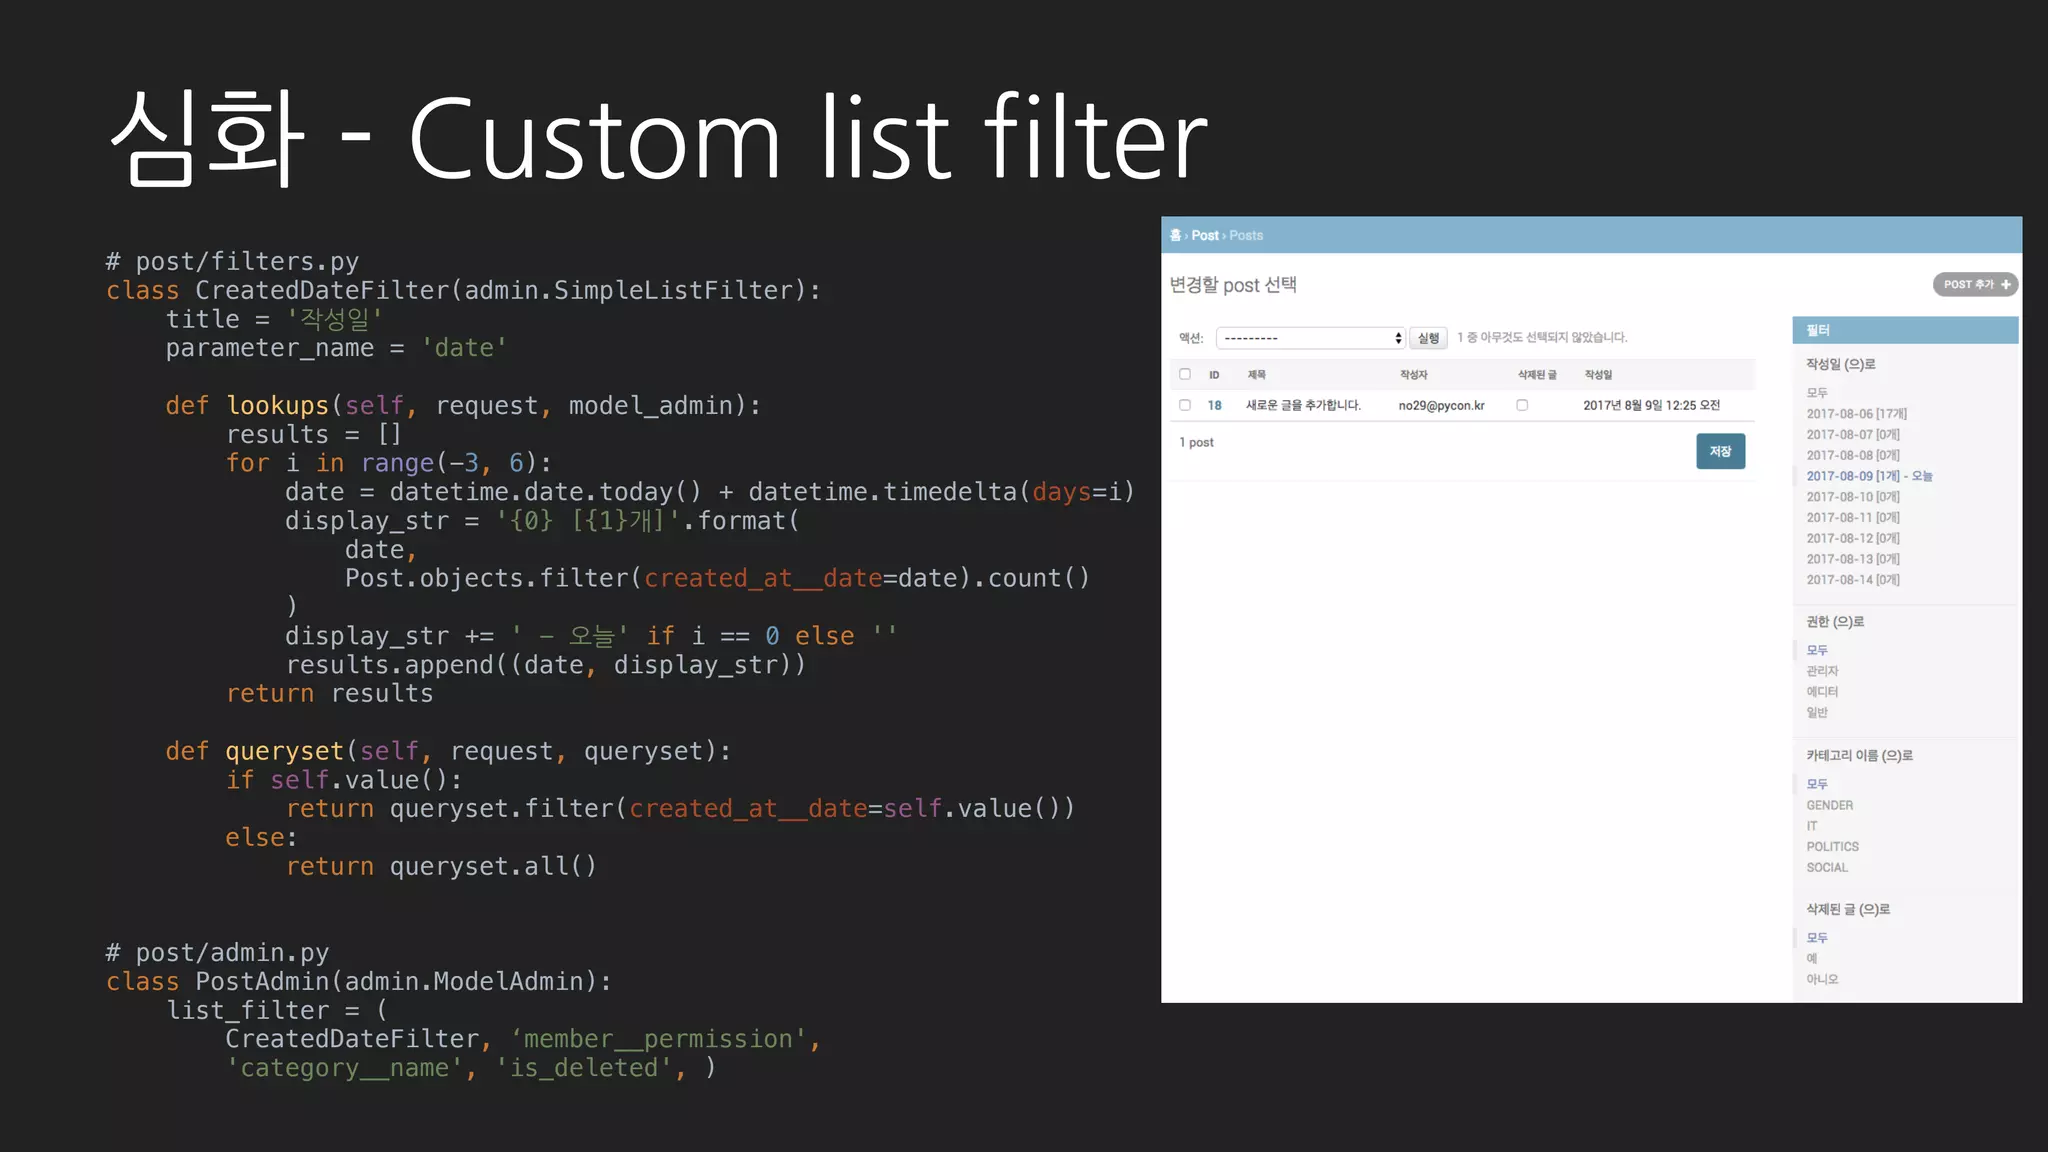
Task: Open the 액션 action dropdown
Action: point(1310,338)
